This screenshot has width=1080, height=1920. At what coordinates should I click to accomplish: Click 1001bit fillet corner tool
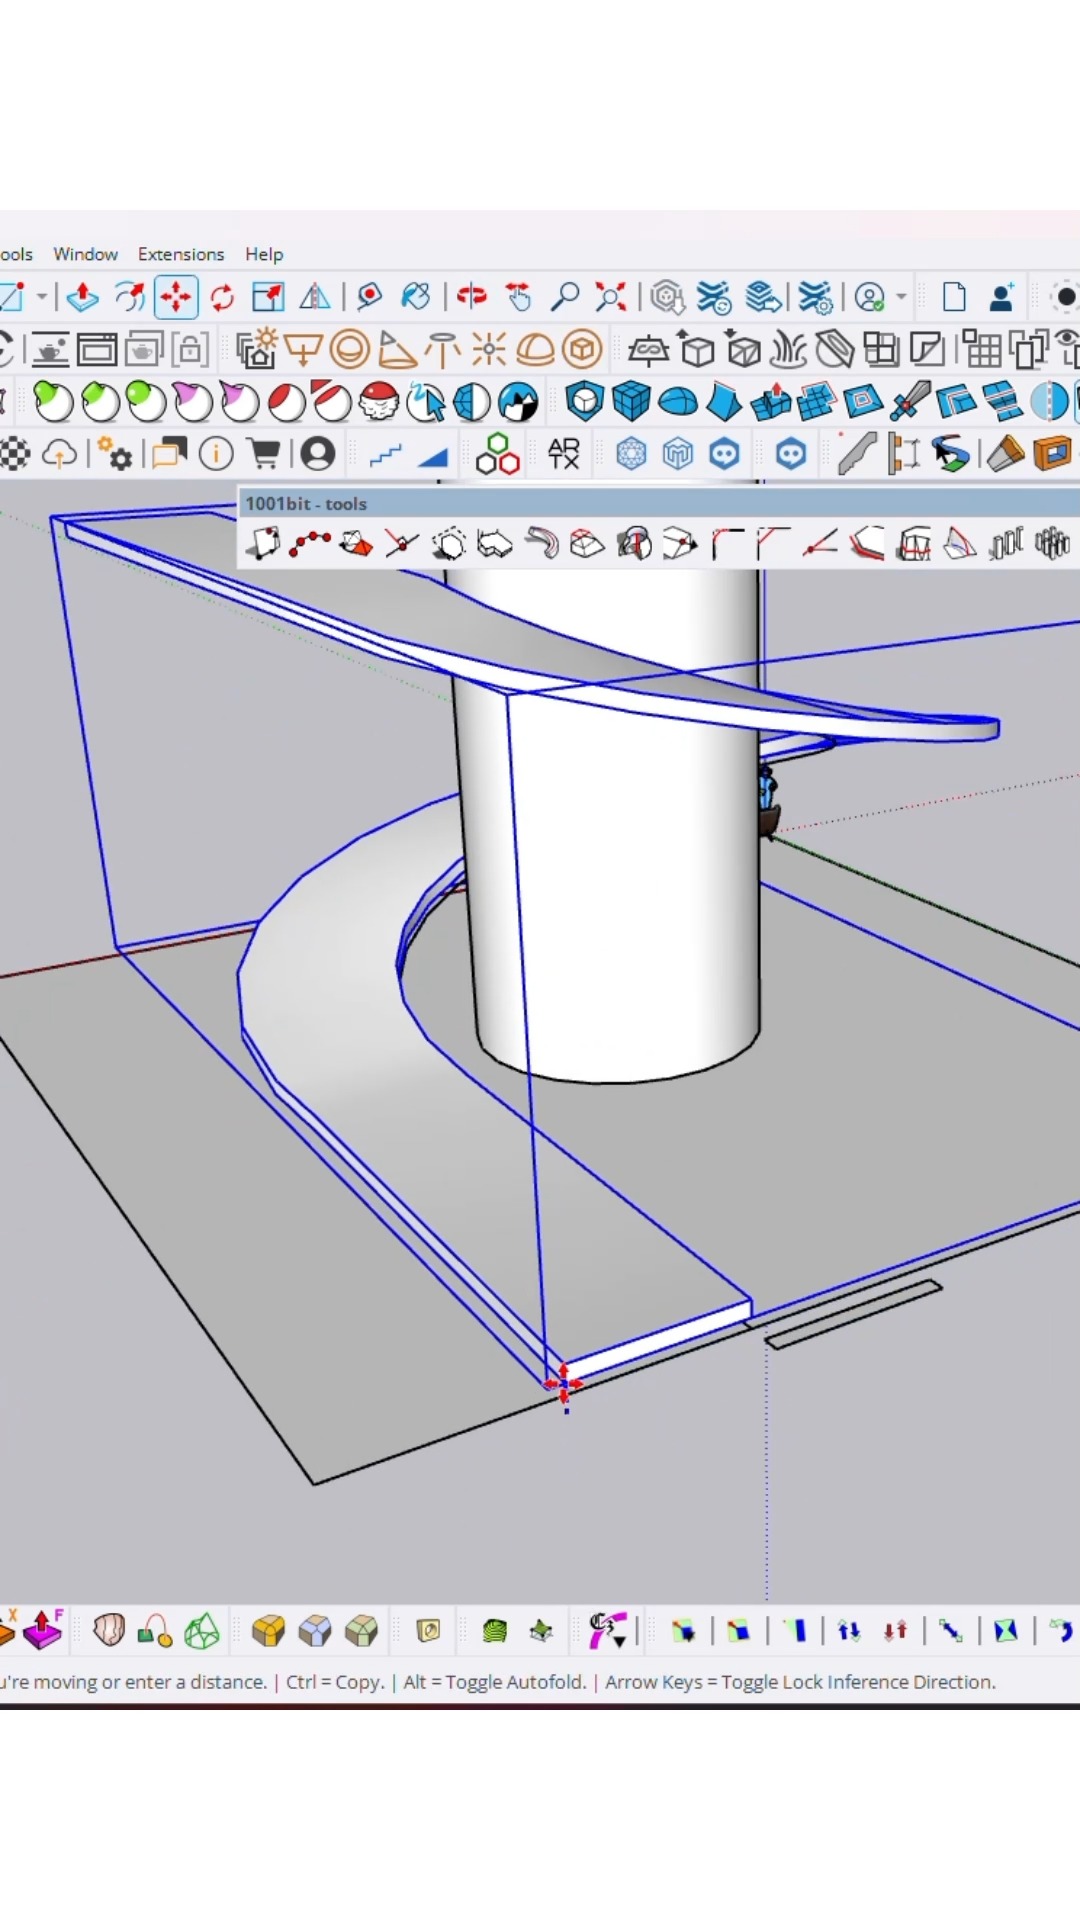727,544
